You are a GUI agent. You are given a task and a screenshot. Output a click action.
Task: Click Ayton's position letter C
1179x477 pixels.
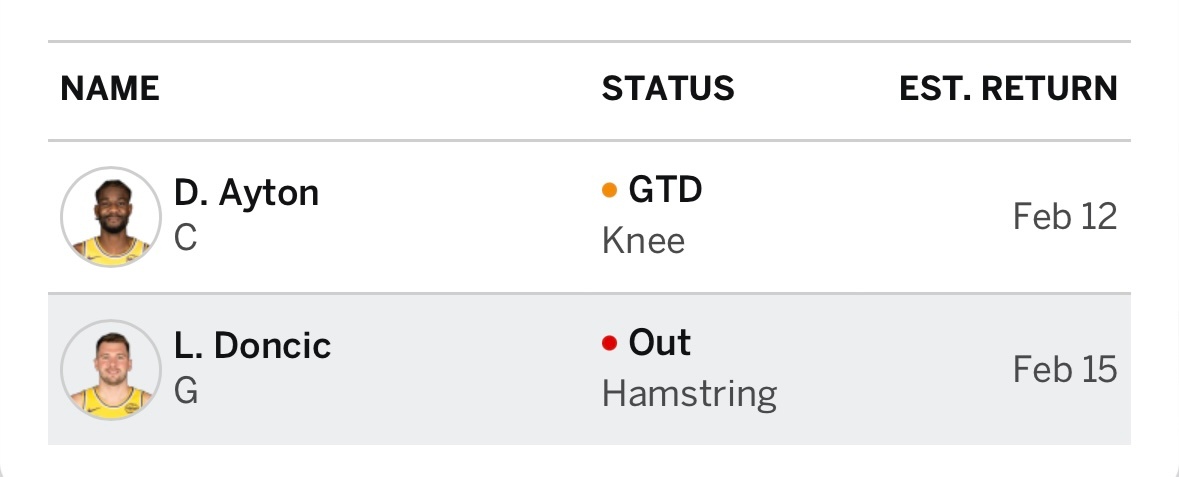pos(185,239)
